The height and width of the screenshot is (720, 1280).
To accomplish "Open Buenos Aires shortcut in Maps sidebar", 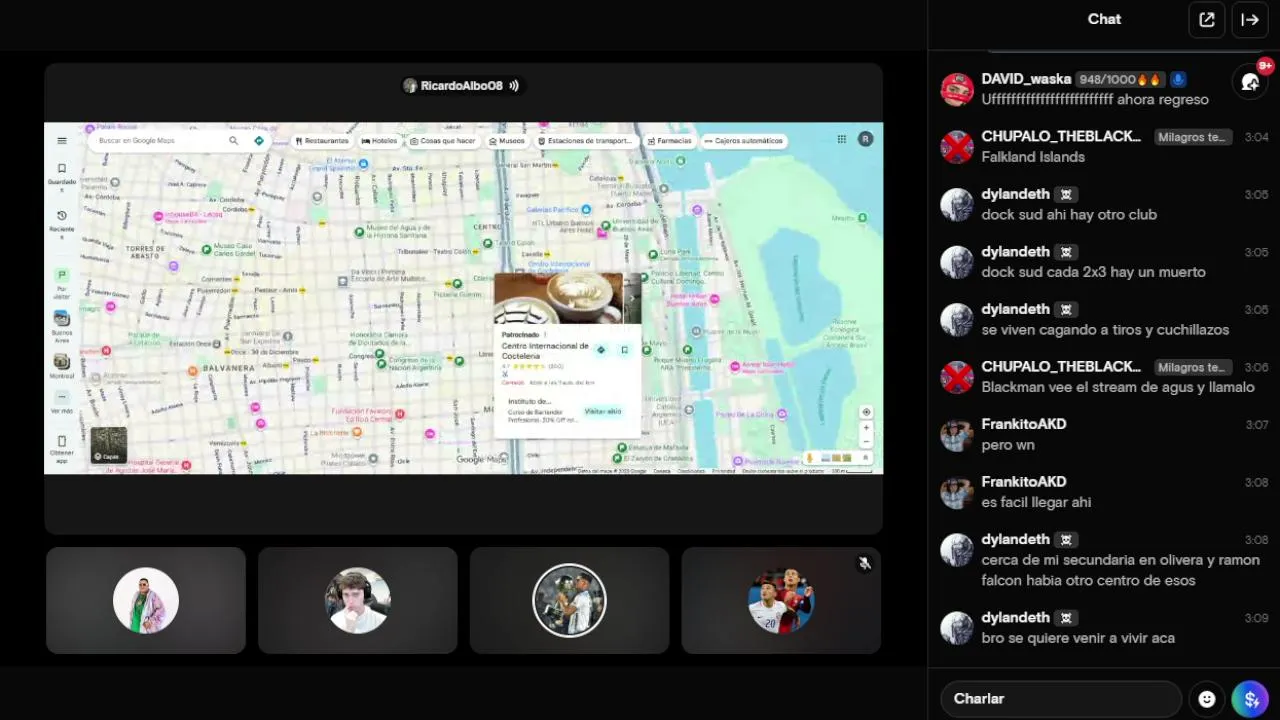I will (x=62, y=324).
